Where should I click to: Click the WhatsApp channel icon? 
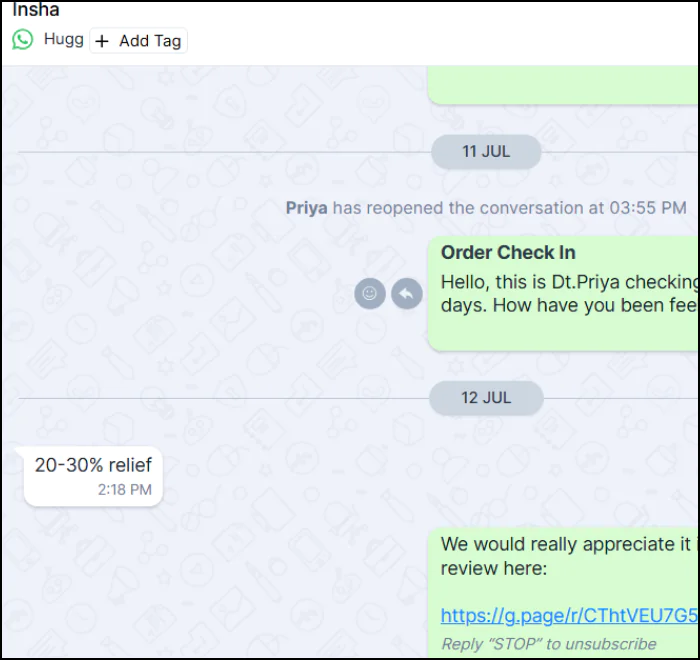(x=22, y=40)
